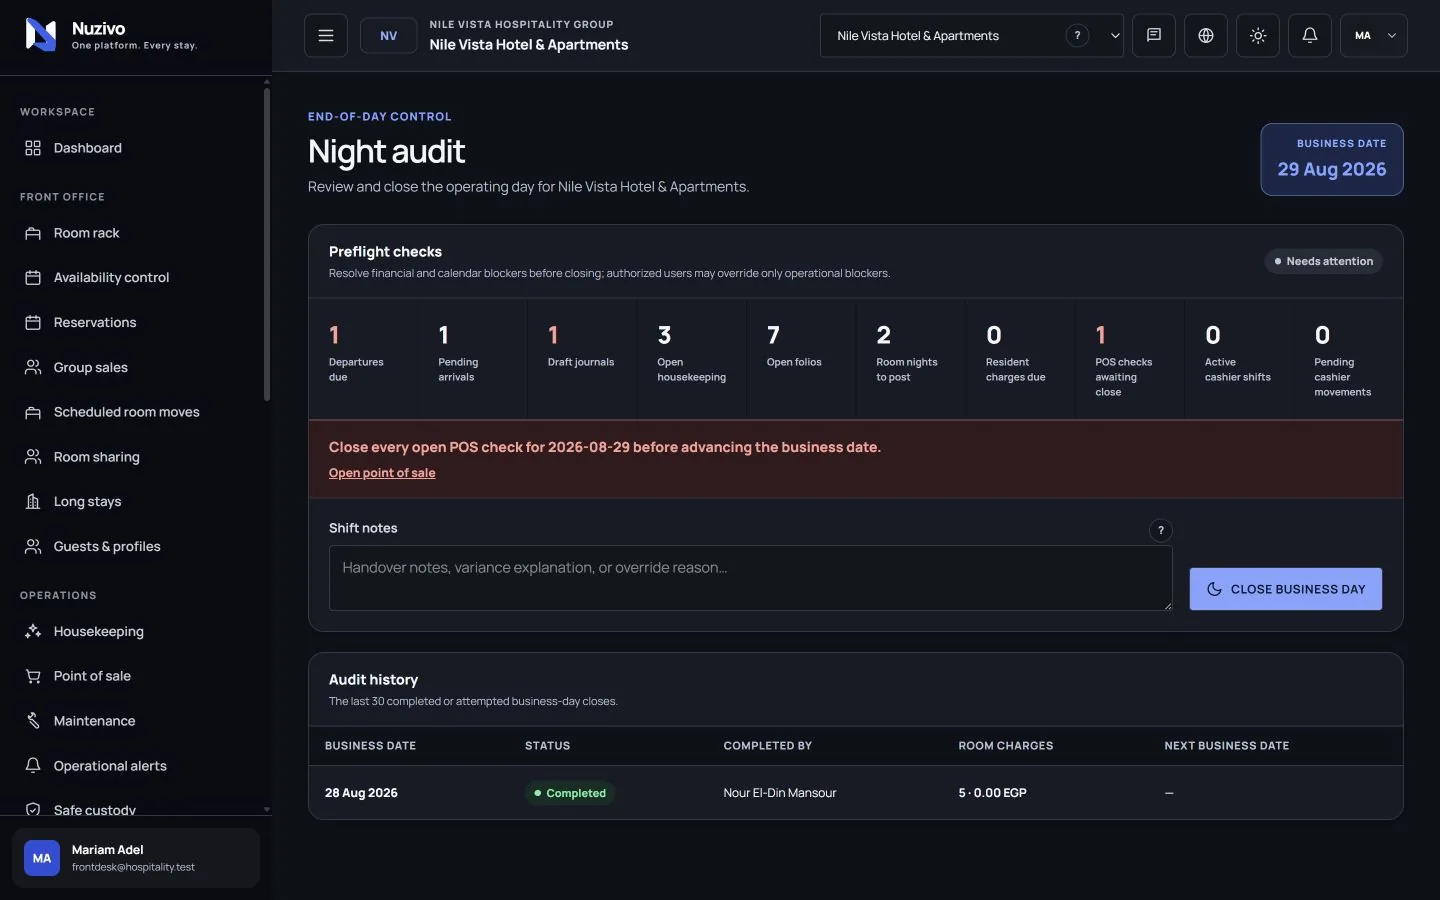Focus the Shift notes text area
The height and width of the screenshot is (900, 1440).
751,578
